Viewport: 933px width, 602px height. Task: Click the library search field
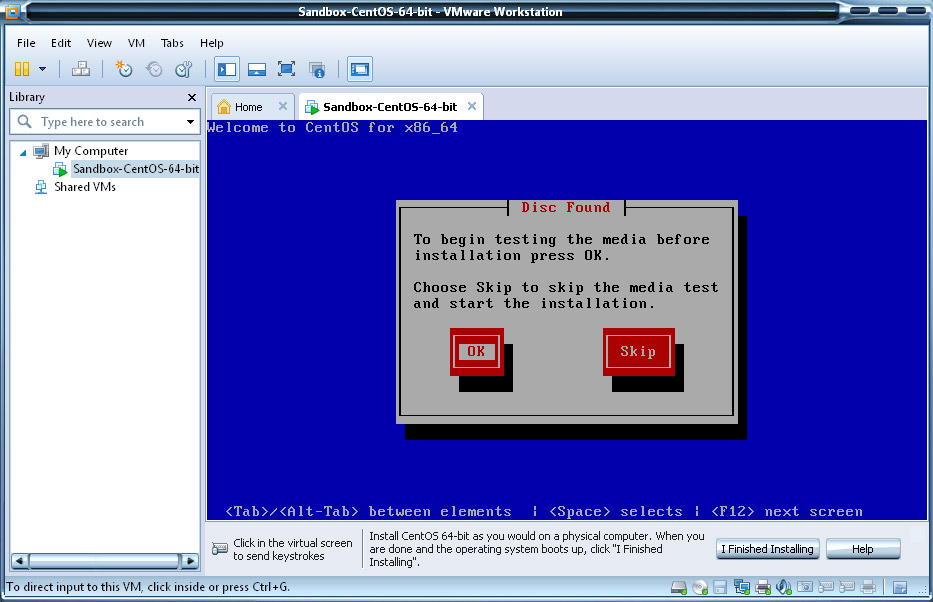click(107, 122)
